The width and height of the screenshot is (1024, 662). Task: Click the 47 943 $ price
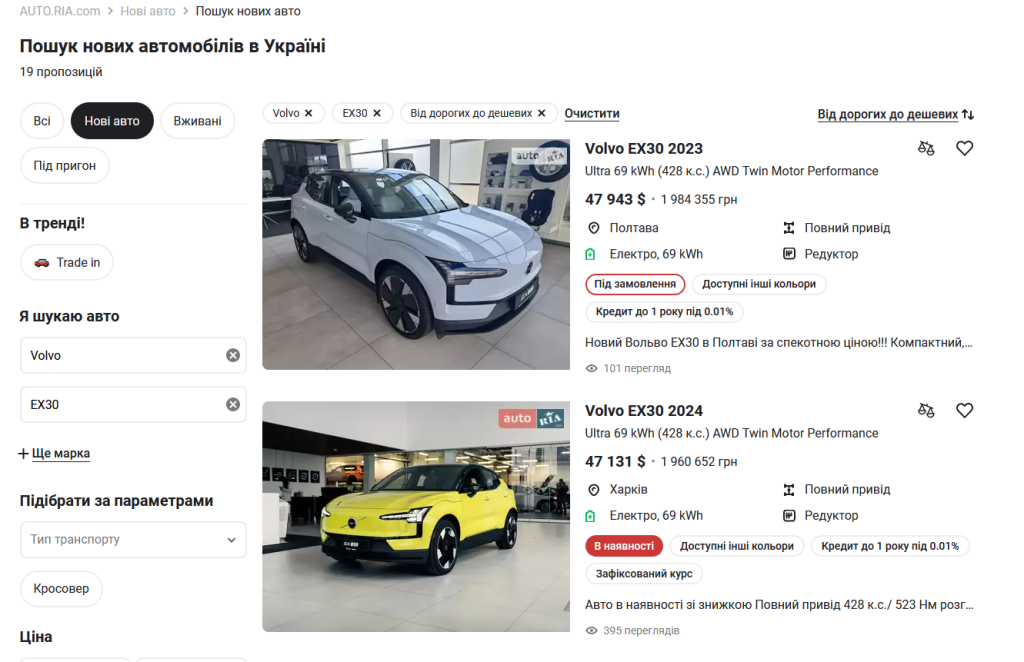pyautogui.click(x=615, y=199)
